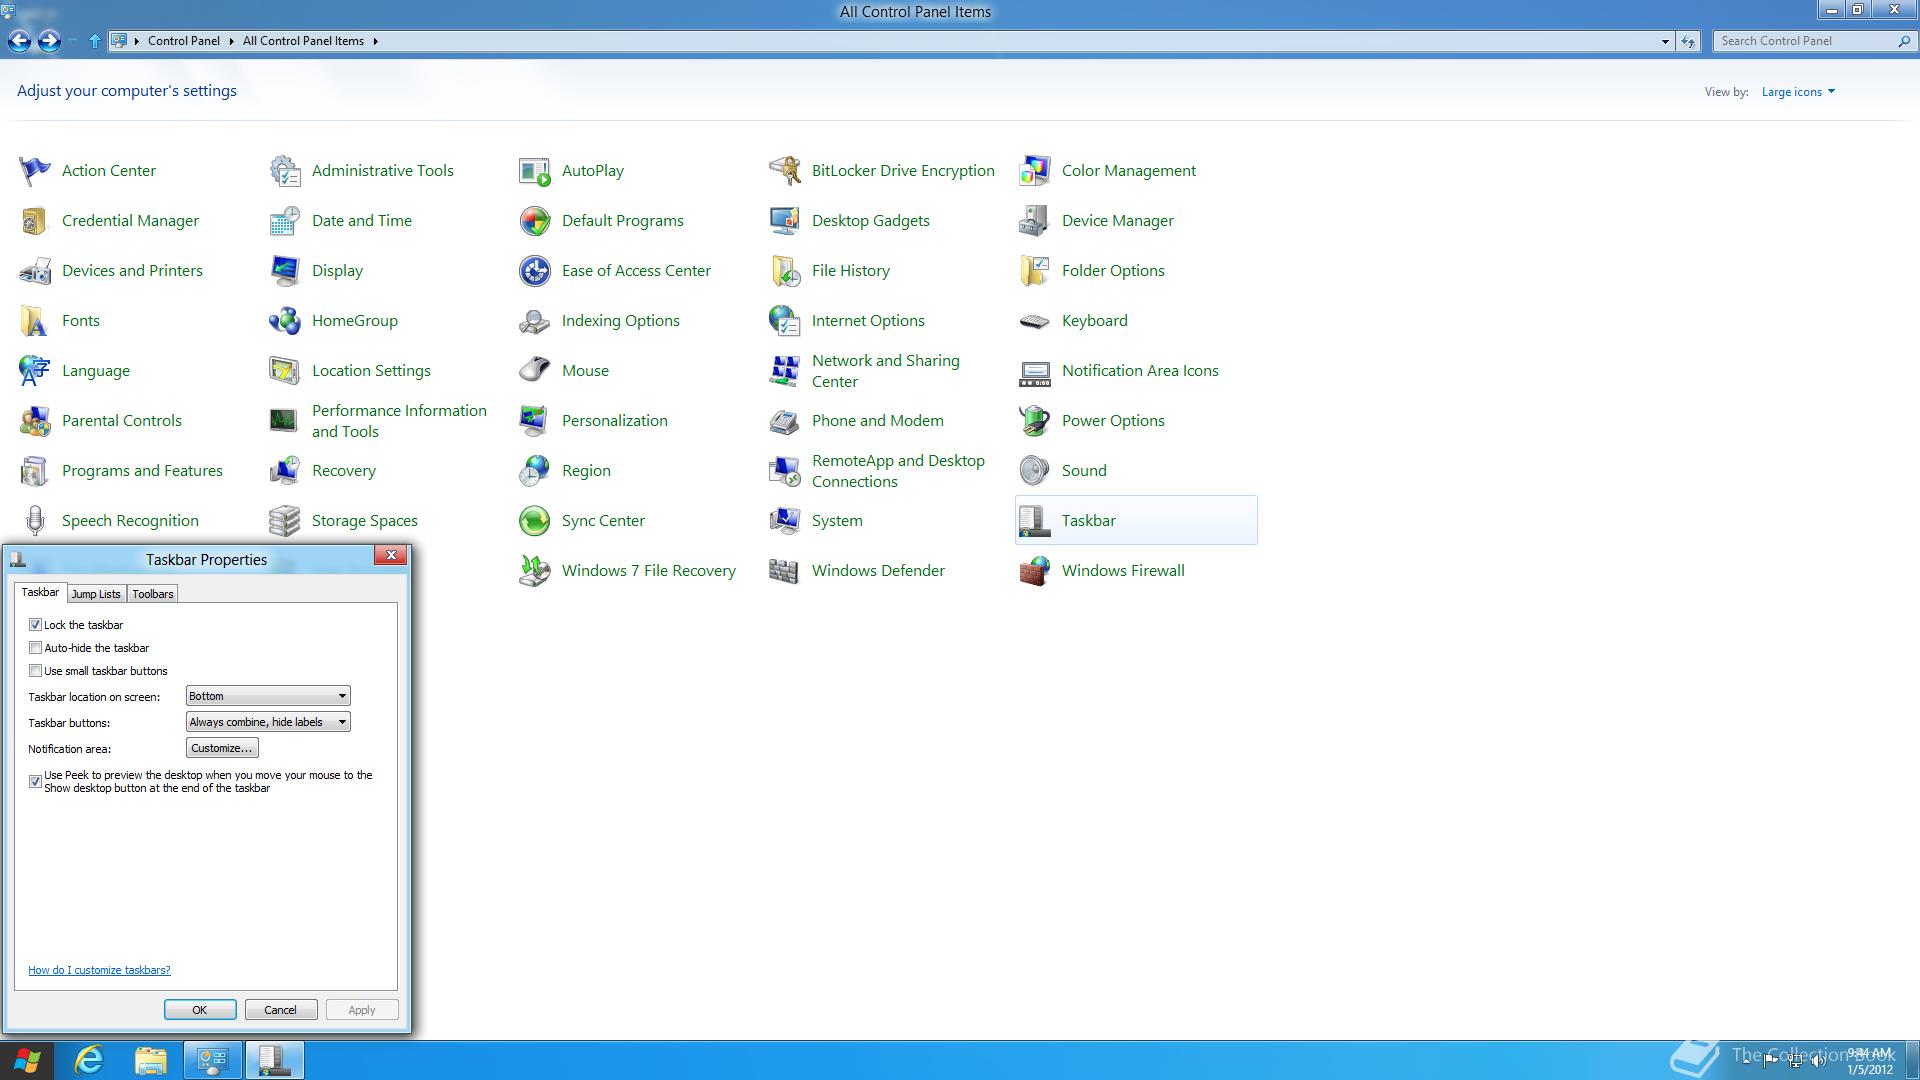This screenshot has width=1920, height=1080.
Task: Open the Administrative Tools icon
Action: 285,171
